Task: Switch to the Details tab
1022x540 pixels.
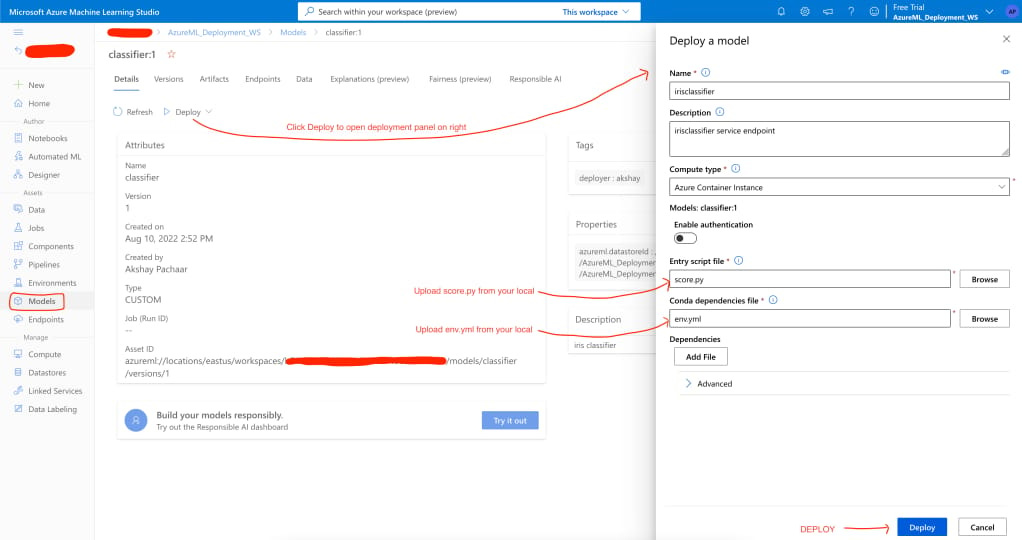Action: (126, 79)
